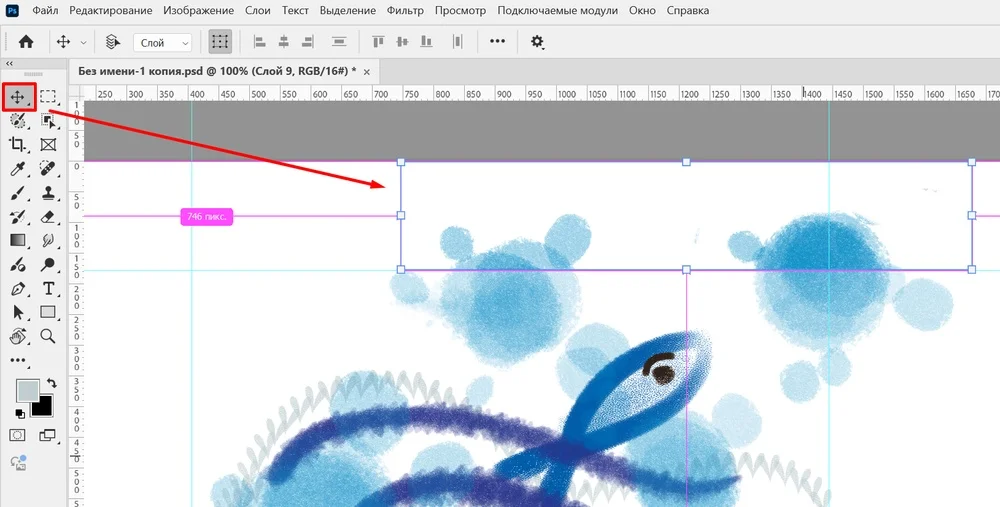Select the Rectangular Marquee tool
The image size is (1000, 507).
[x=48, y=96]
